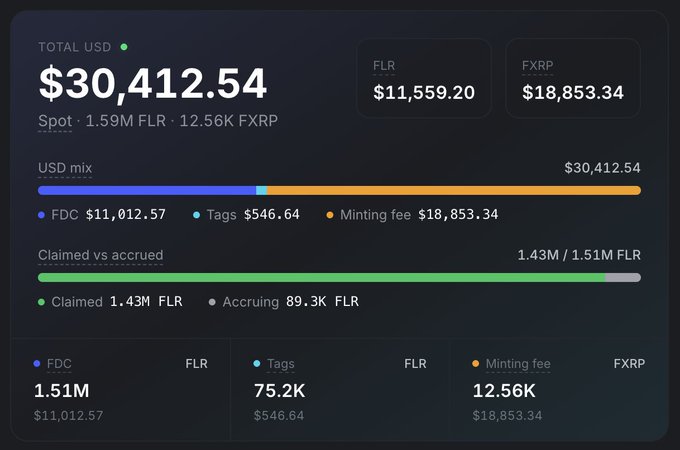Click the USD mix underlined label
The width and height of the screenshot is (680, 450).
pos(65,168)
